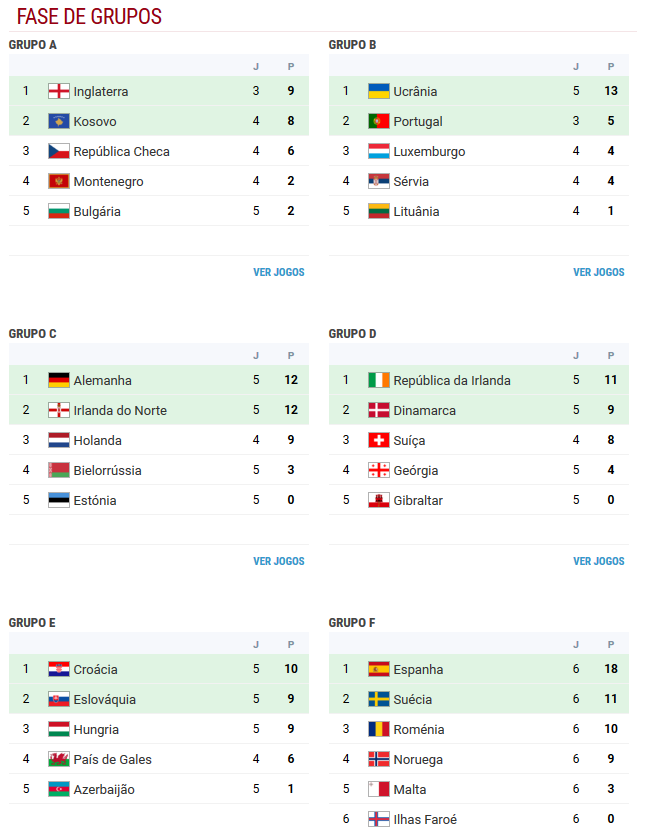
Task: Click the Portugal flag icon
Action: (379, 121)
